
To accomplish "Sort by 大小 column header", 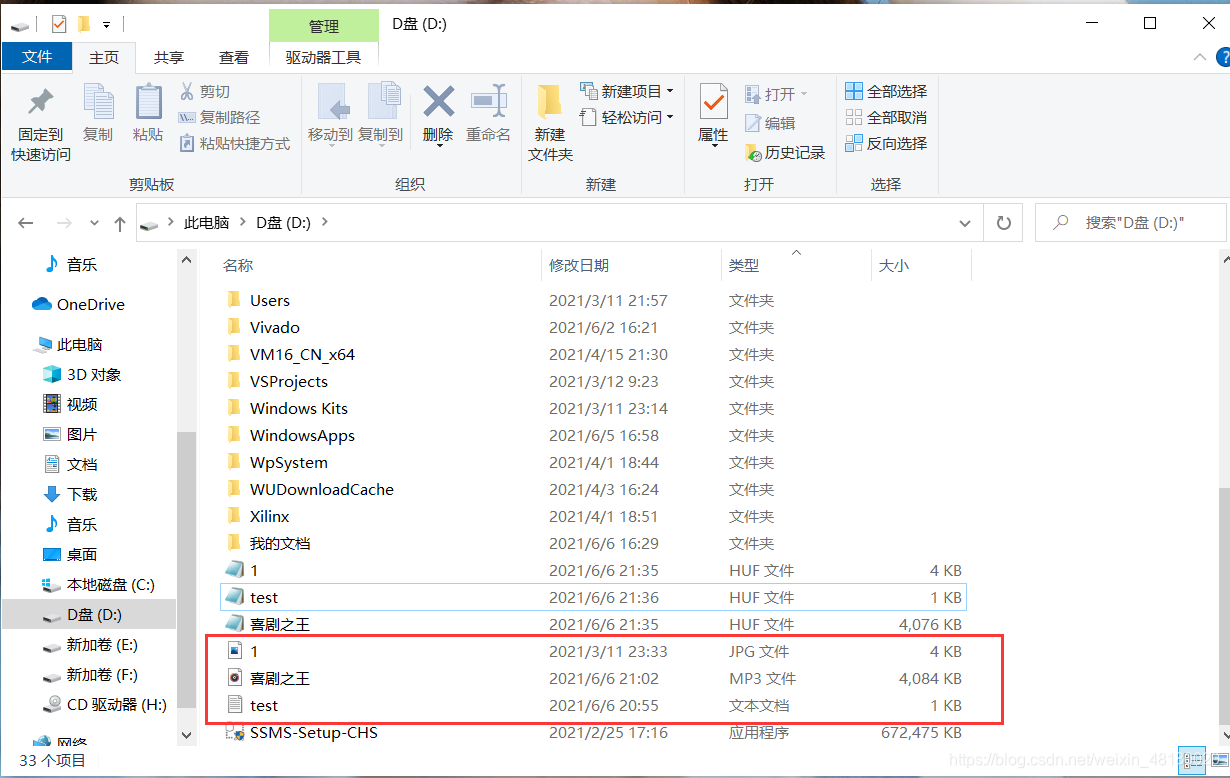I will coord(893,265).
